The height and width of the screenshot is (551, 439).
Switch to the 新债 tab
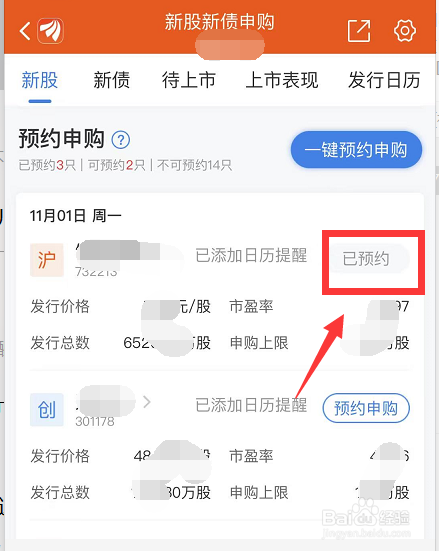point(111,80)
